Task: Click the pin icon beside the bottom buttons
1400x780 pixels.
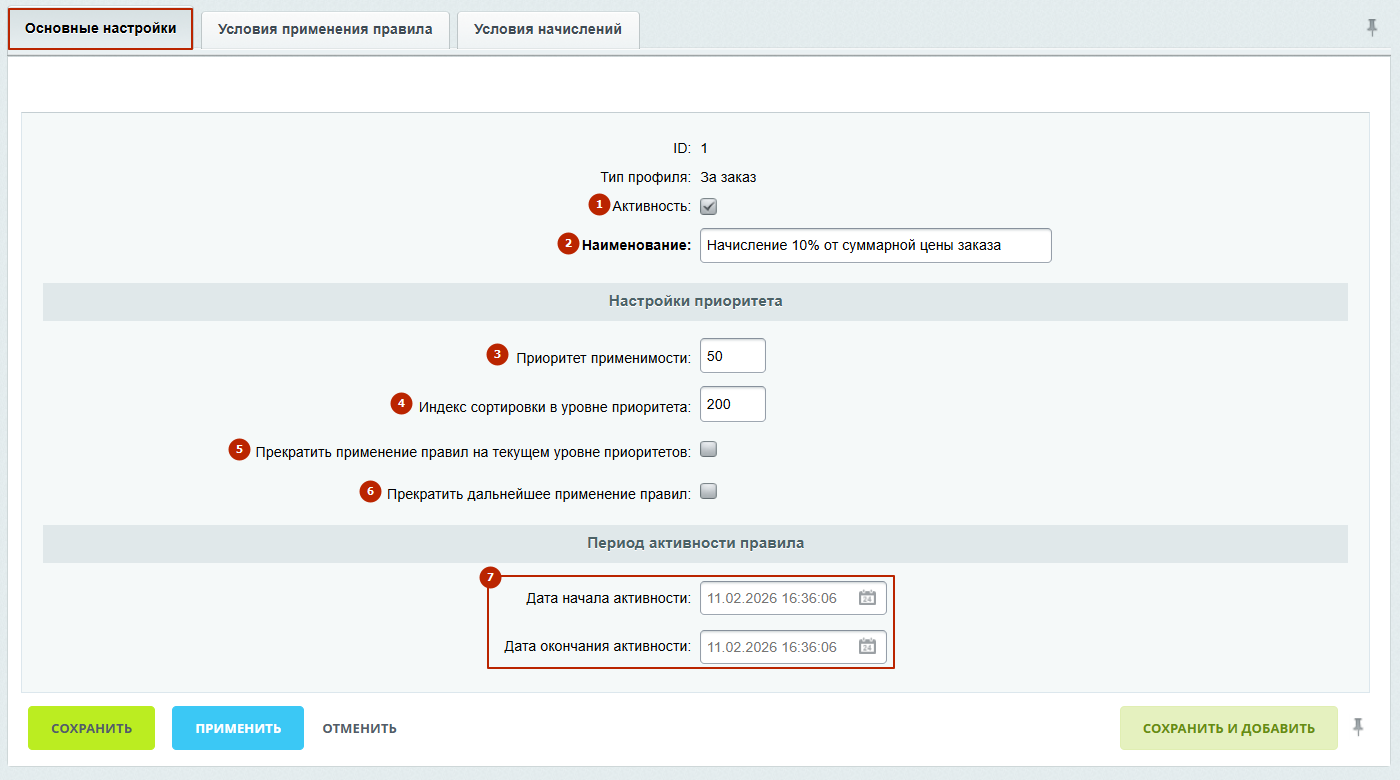Action: (1358, 727)
